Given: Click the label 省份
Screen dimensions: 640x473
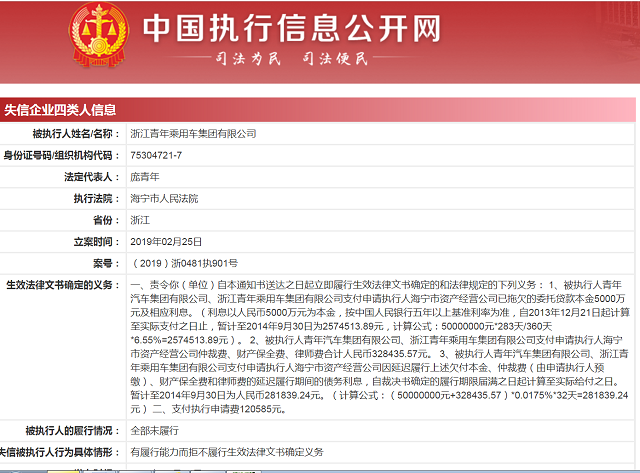Looking at the screenshot, I should [107, 220].
